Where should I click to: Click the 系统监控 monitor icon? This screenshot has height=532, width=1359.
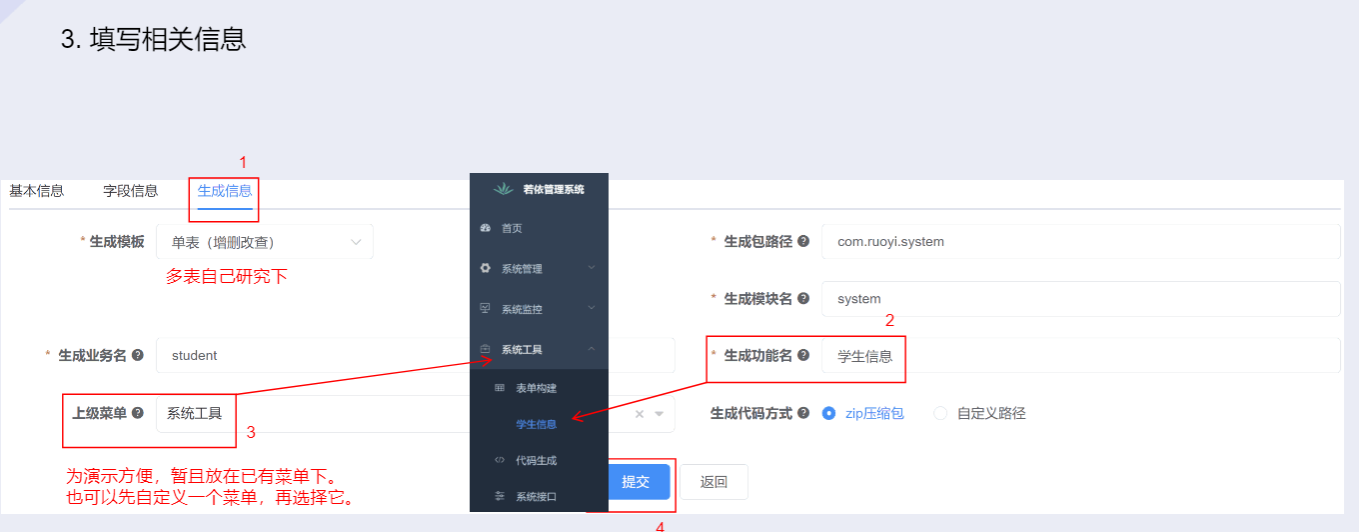[485, 308]
